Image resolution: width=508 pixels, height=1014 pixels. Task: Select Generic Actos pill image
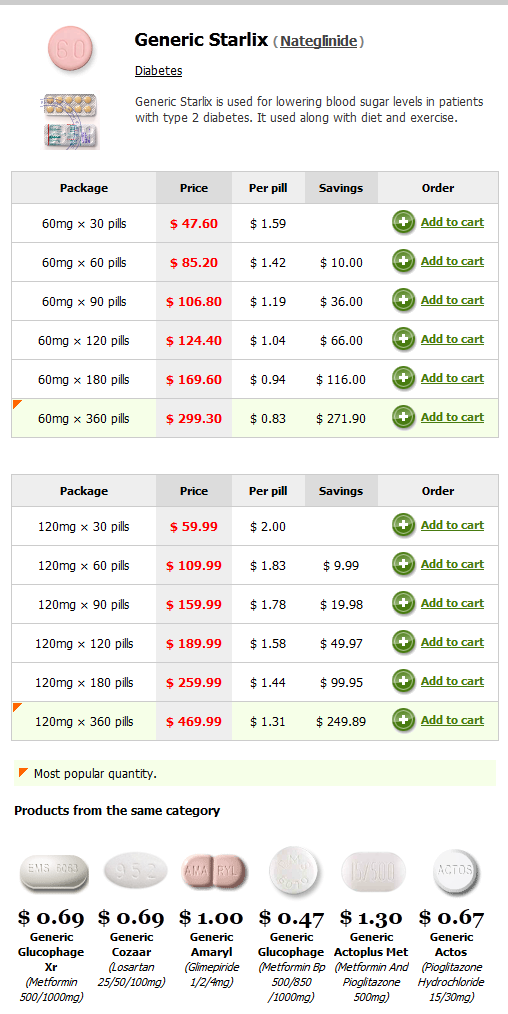pyautogui.click(x=454, y=872)
